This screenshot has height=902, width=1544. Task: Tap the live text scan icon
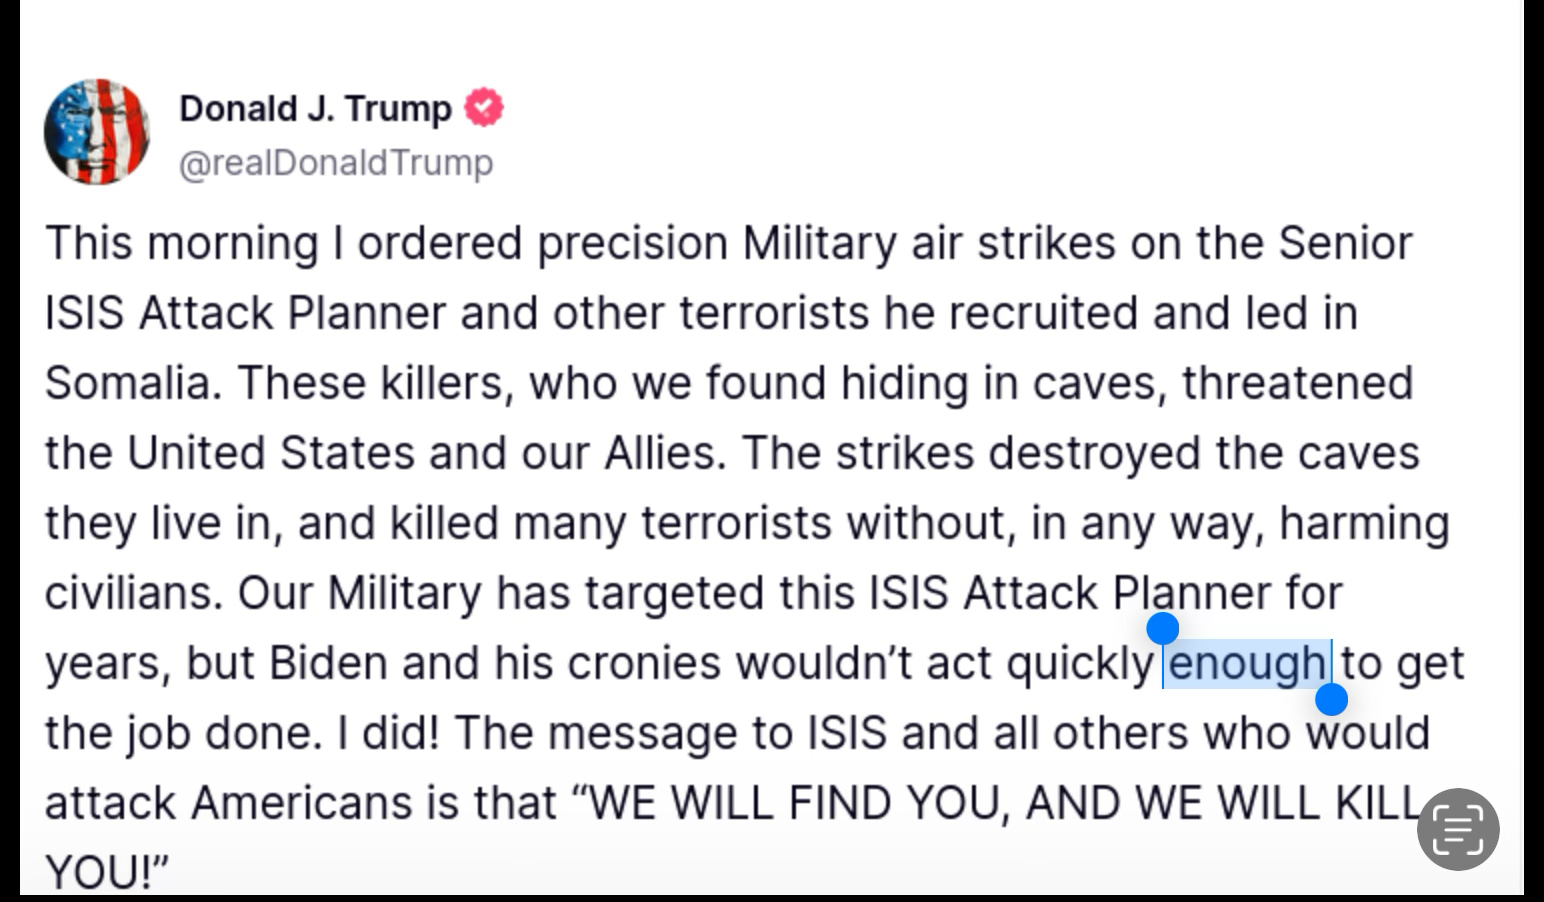[1457, 828]
